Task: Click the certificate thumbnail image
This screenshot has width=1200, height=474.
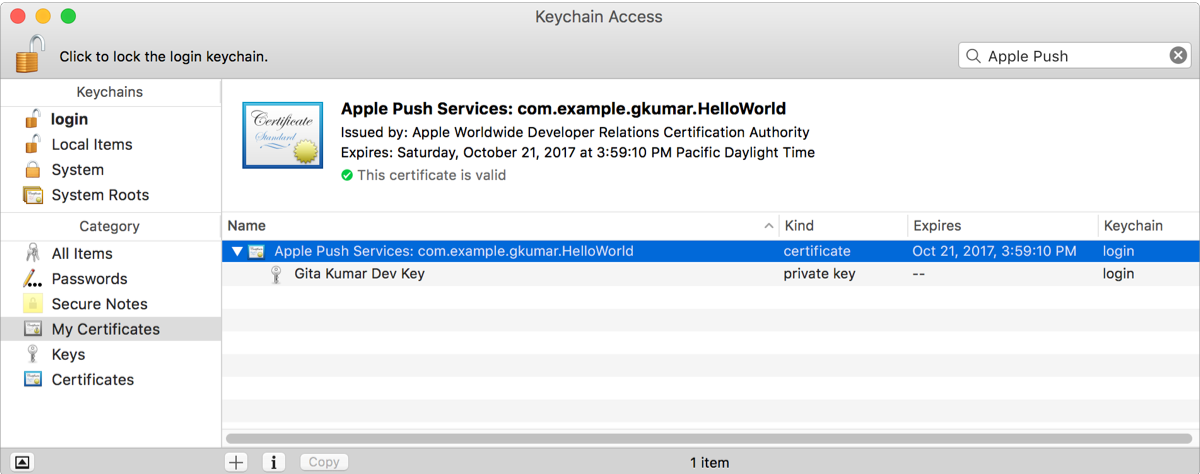Action: 283,135
